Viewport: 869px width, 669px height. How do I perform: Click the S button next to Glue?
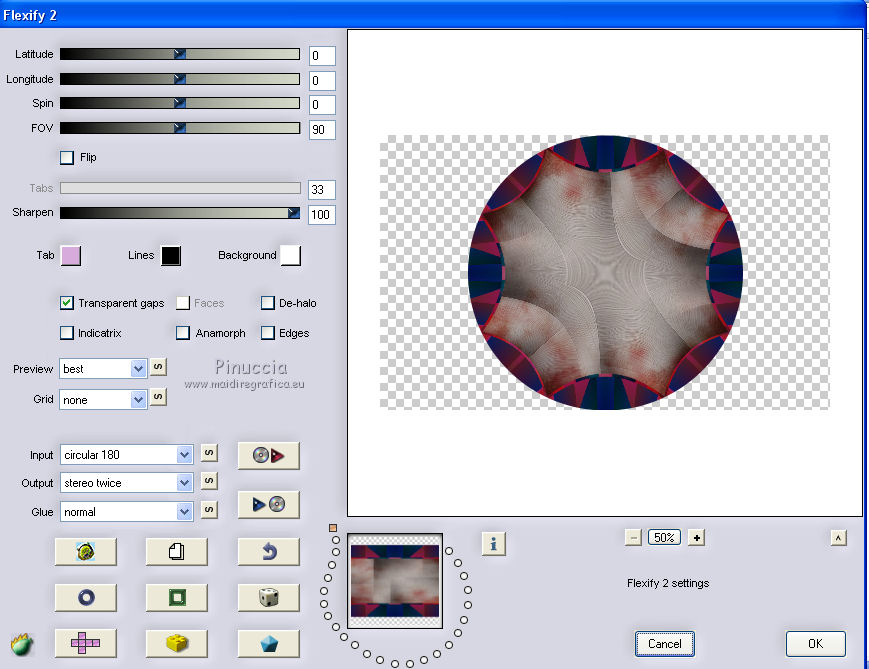coord(209,510)
